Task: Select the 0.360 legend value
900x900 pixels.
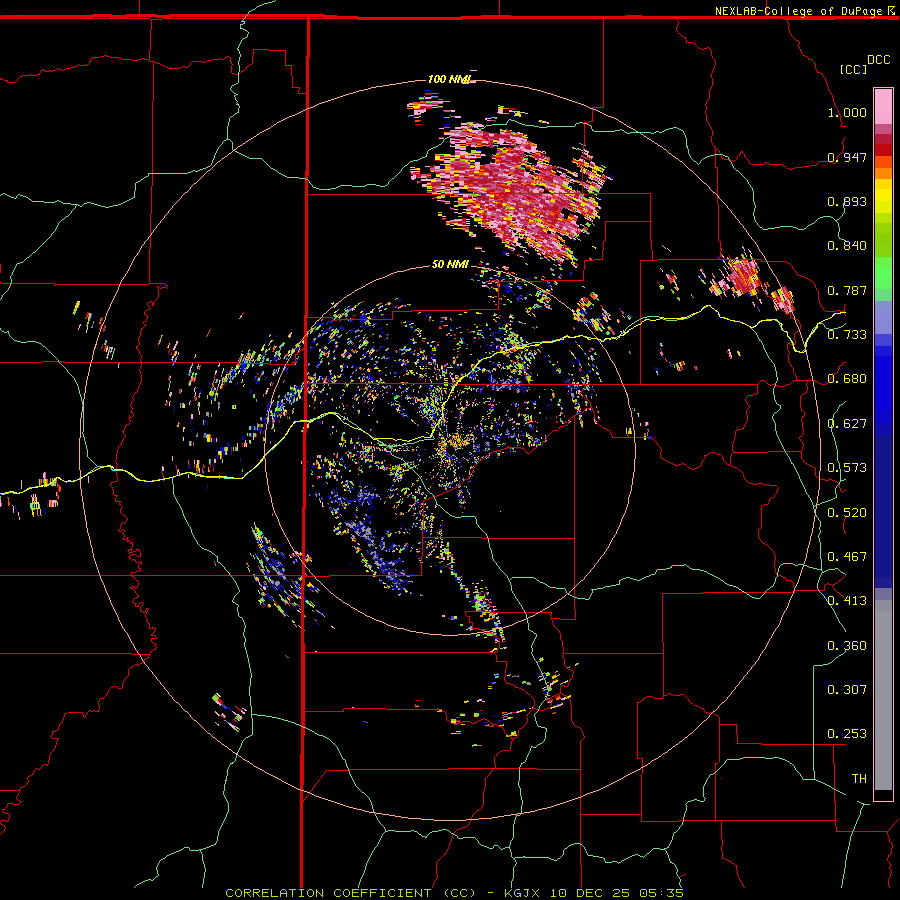Action: tap(847, 646)
